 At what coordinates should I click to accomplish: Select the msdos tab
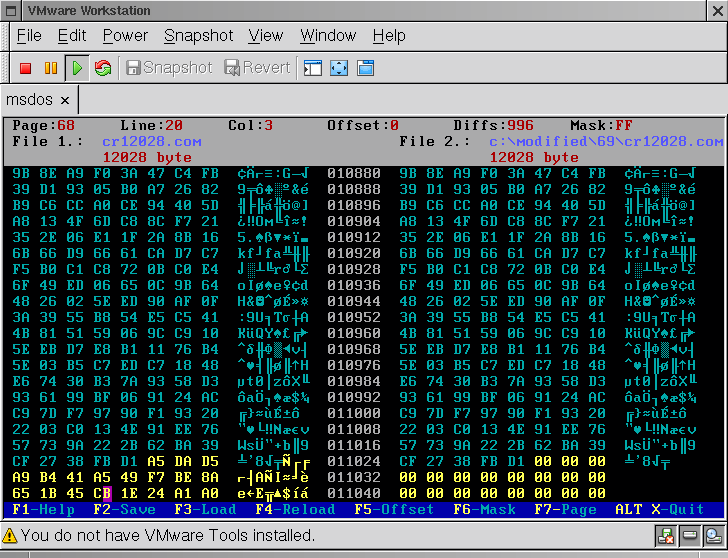click(x=30, y=100)
